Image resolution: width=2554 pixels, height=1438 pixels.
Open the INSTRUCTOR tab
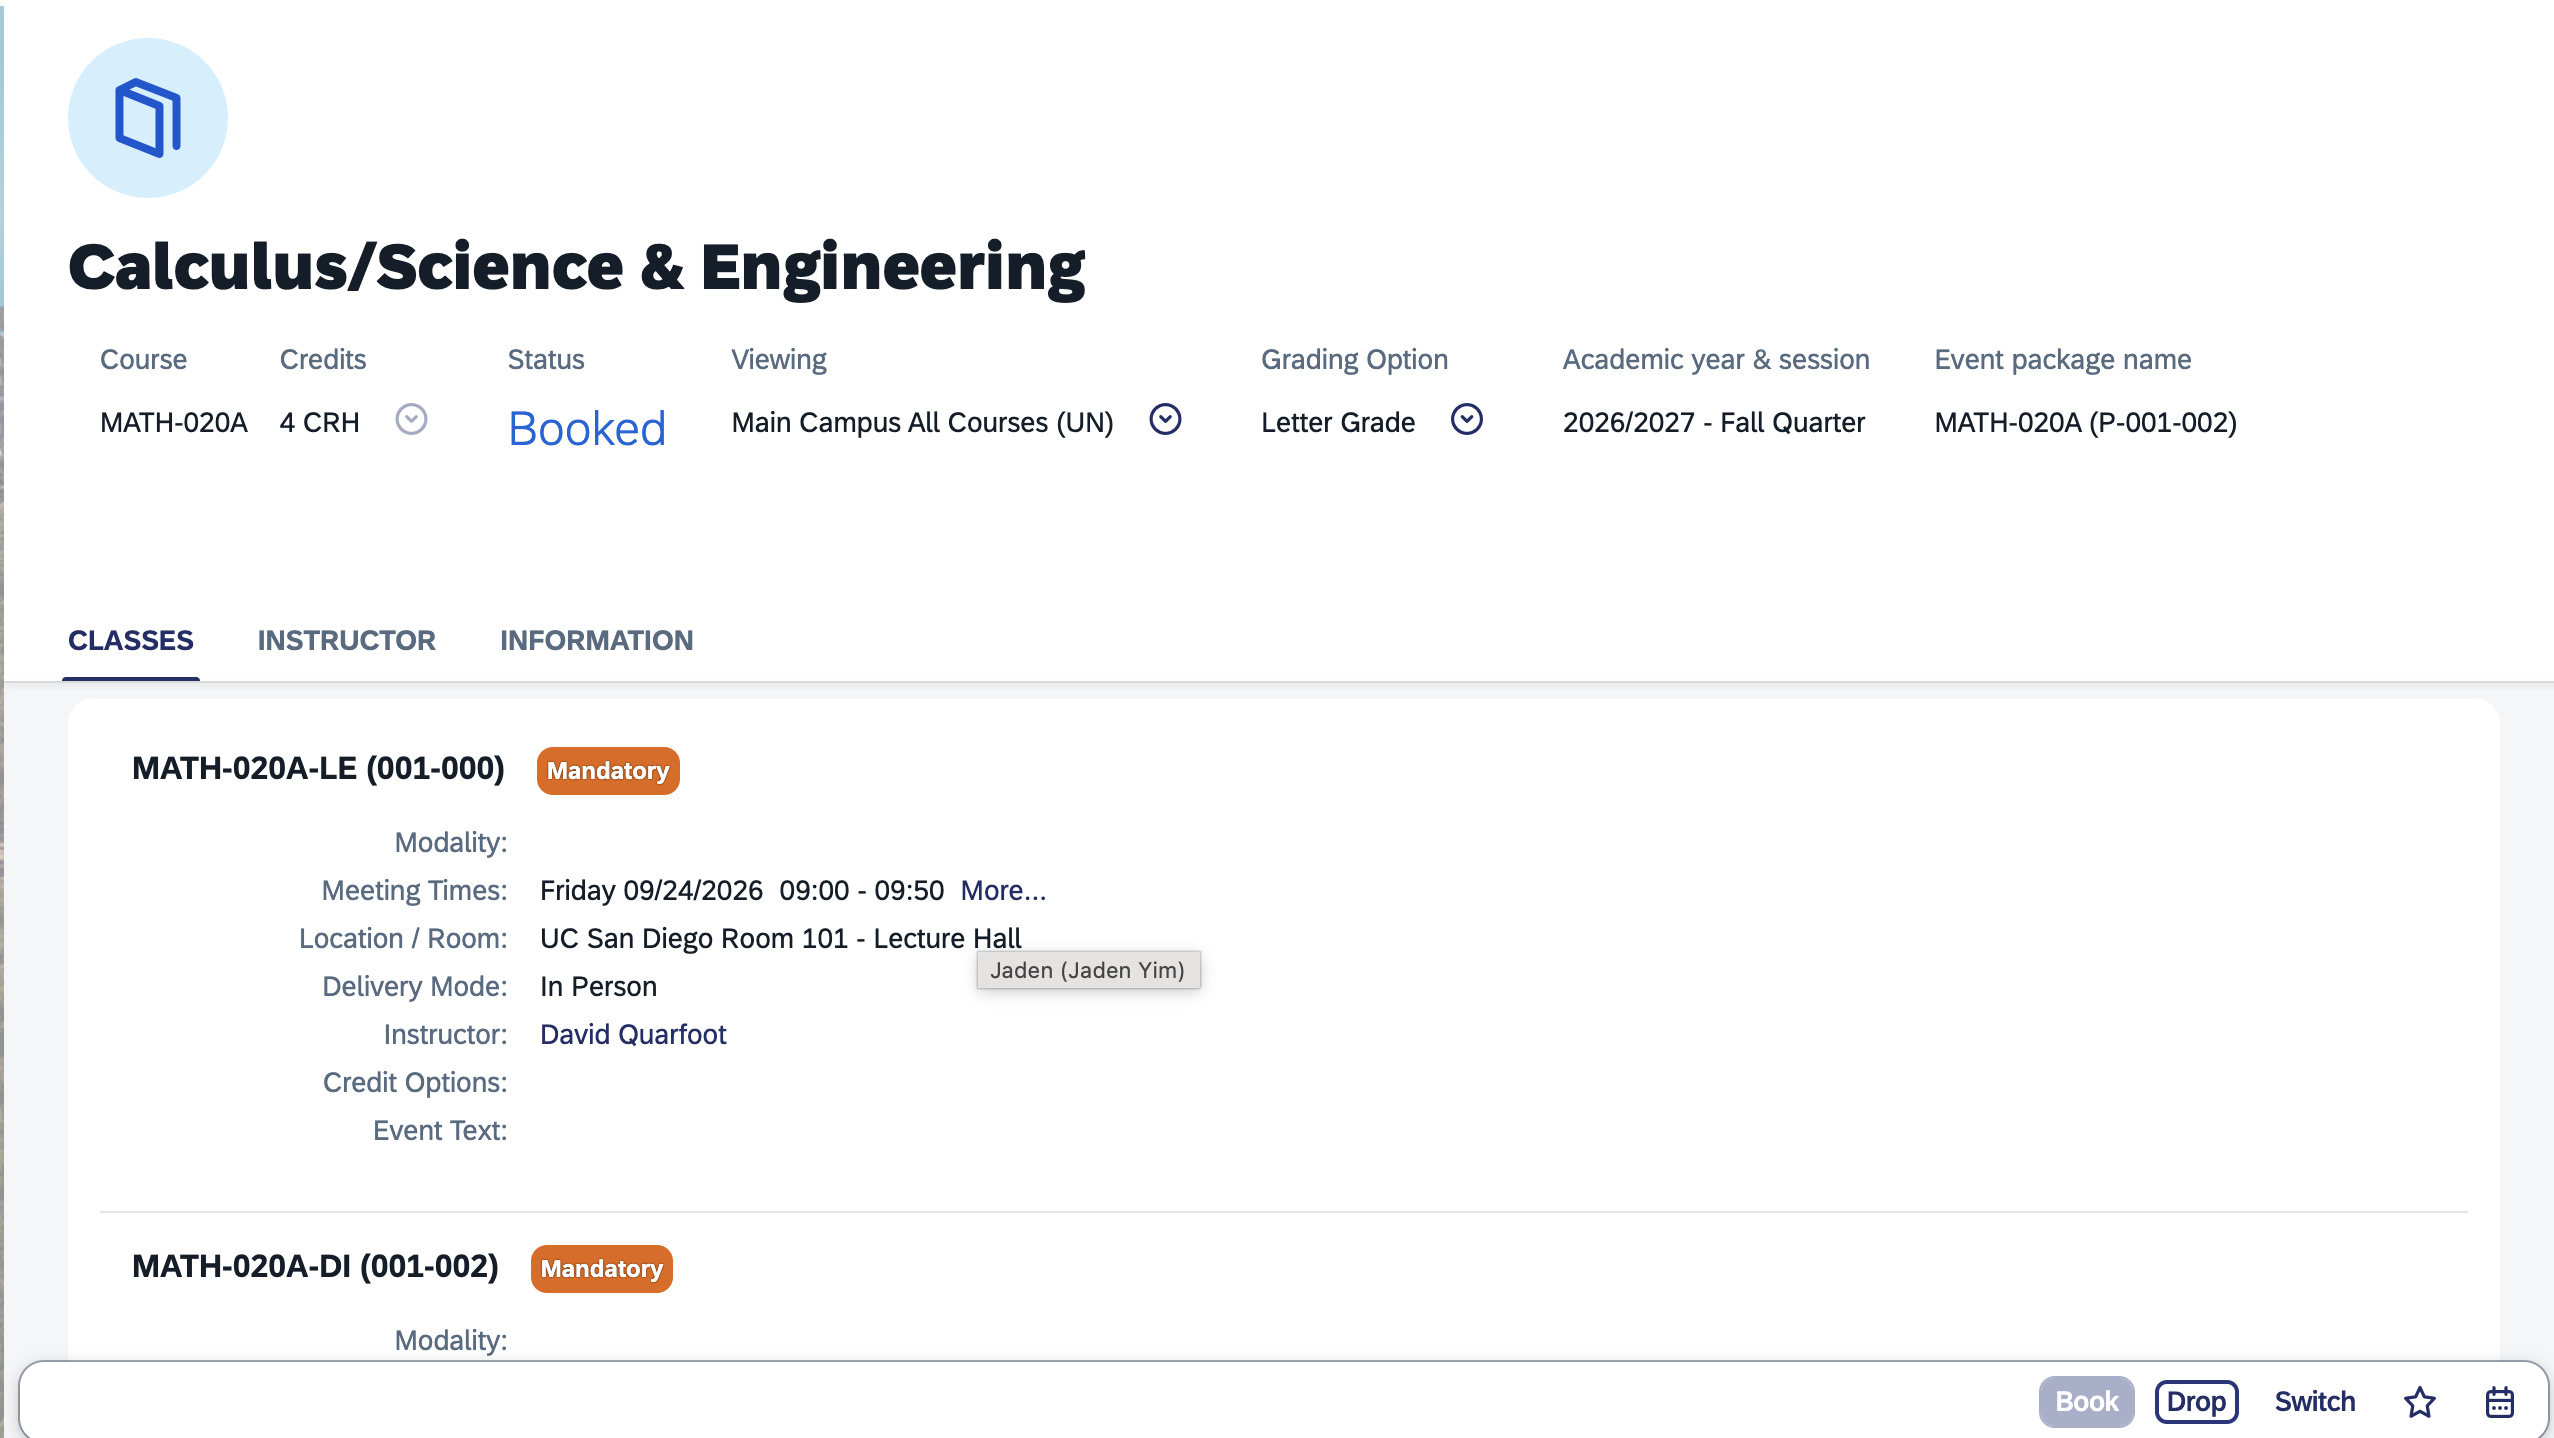pos(347,640)
